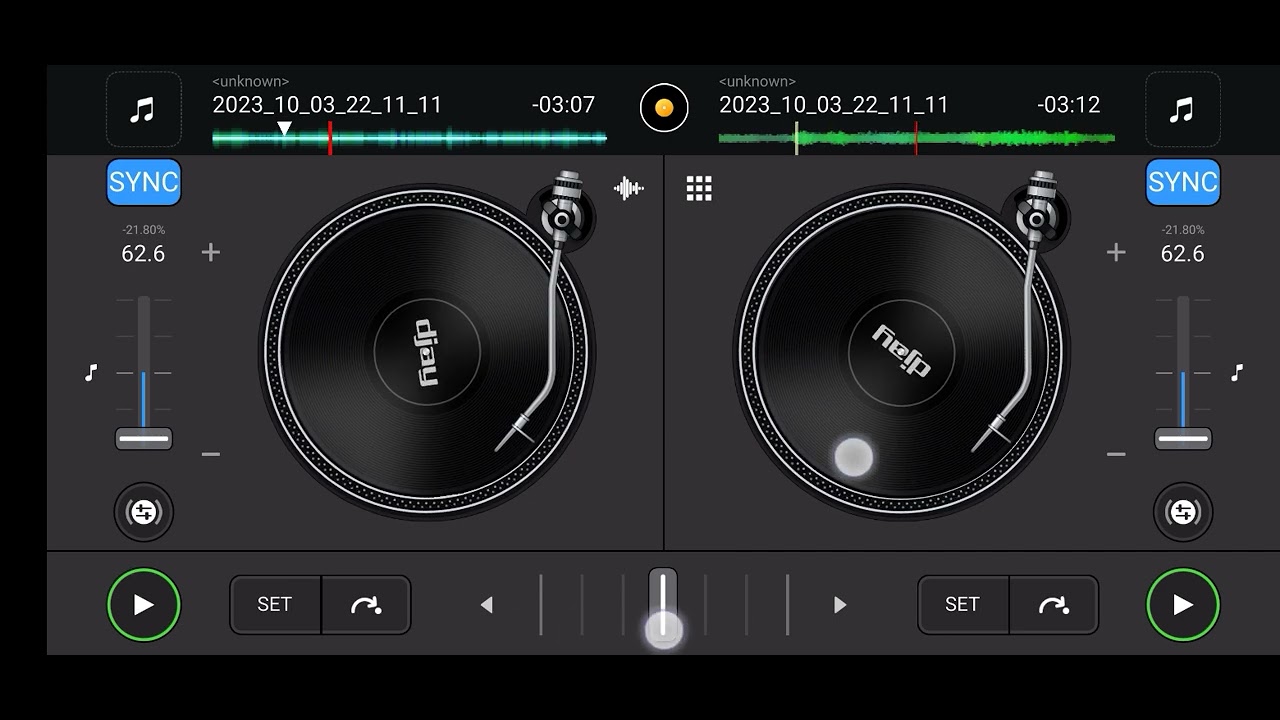Tap right deck BPM value 62.6
This screenshot has width=1280, height=720.
(x=1182, y=254)
